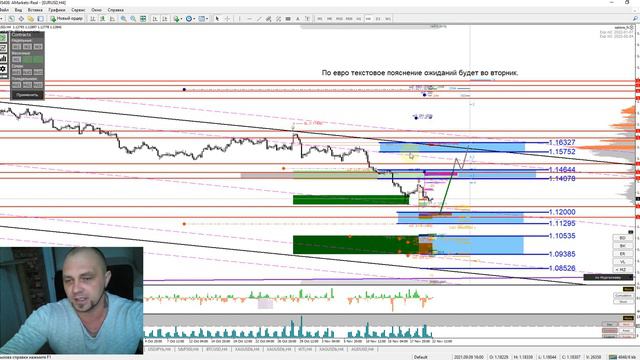Click the line-chart icon beside Contracts panel
This screenshot has width=640, height=360.
[x=3, y=48]
